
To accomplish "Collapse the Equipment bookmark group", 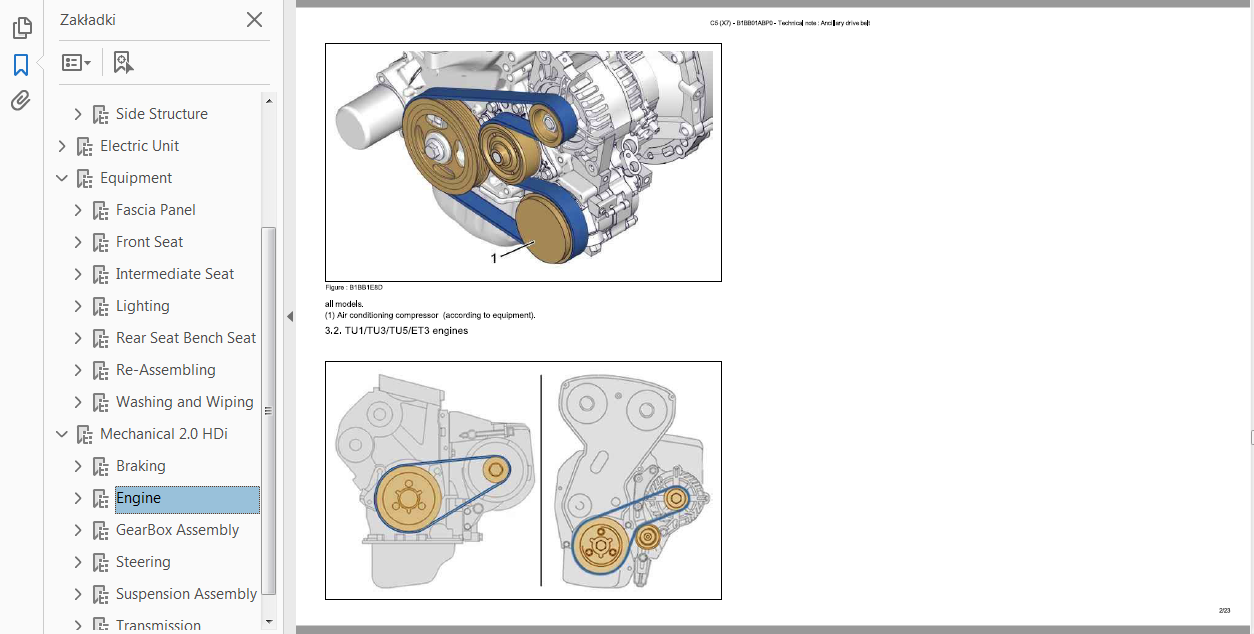I will coord(62,178).
